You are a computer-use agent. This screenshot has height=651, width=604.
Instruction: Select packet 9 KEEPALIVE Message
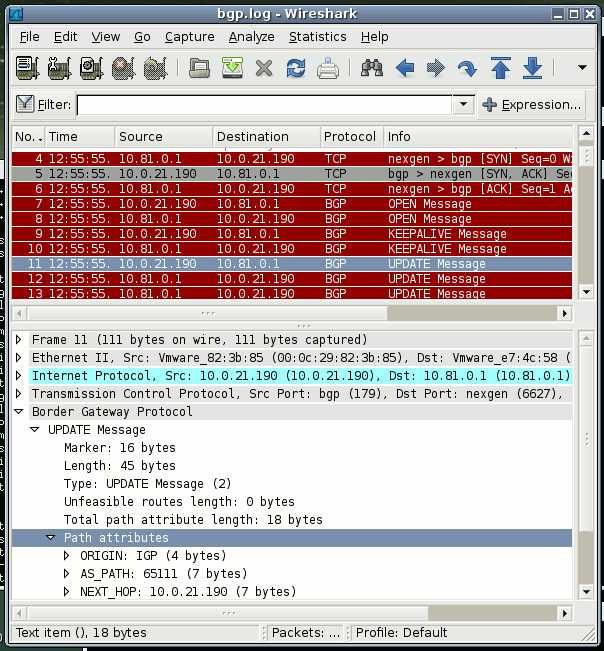(x=292, y=233)
